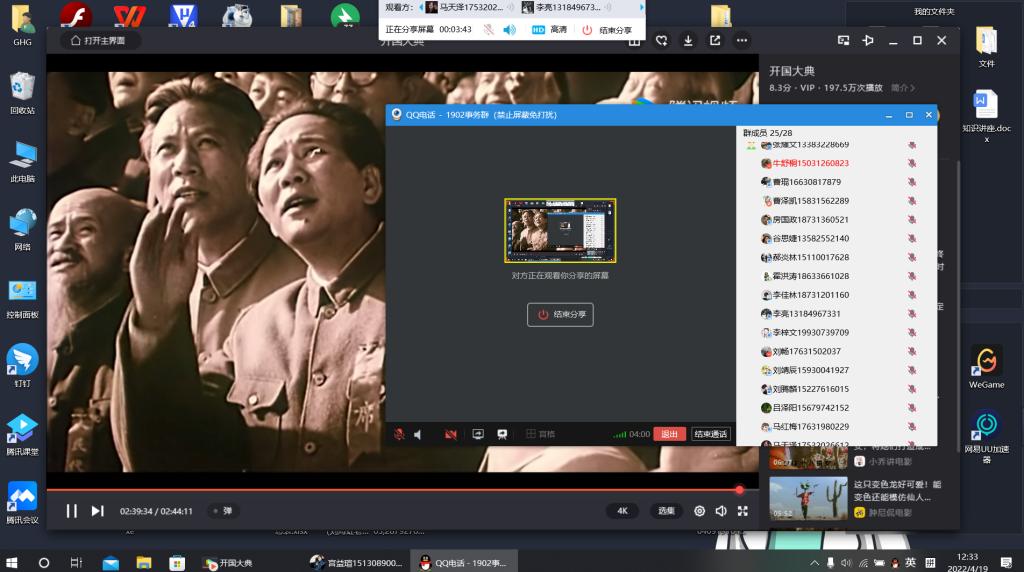
Task: Switch to 开国大典 taskbar item
Action: tap(227, 562)
